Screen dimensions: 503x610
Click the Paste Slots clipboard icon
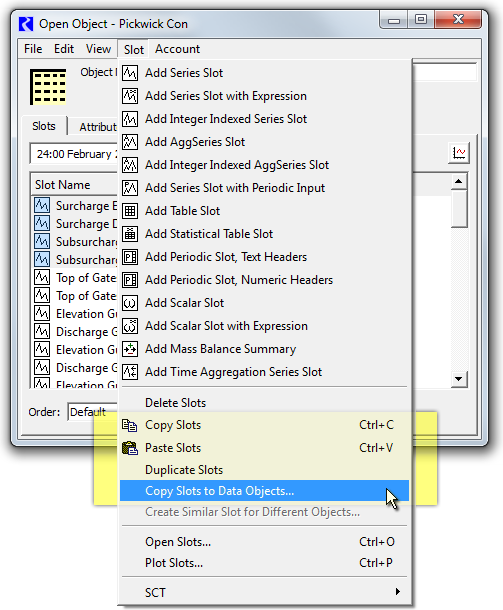click(x=130, y=448)
